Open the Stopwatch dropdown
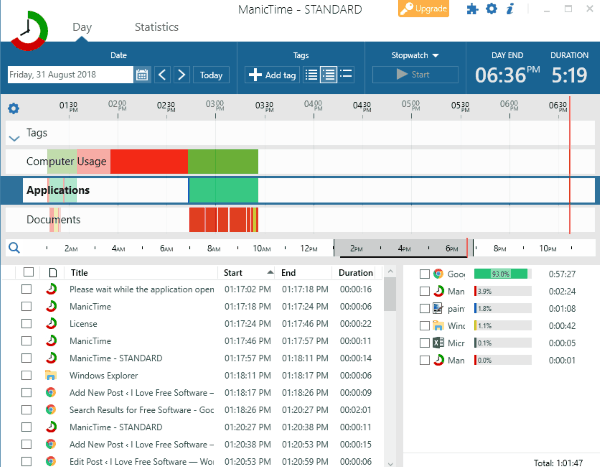This screenshot has width=600, height=467. click(x=415, y=55)
